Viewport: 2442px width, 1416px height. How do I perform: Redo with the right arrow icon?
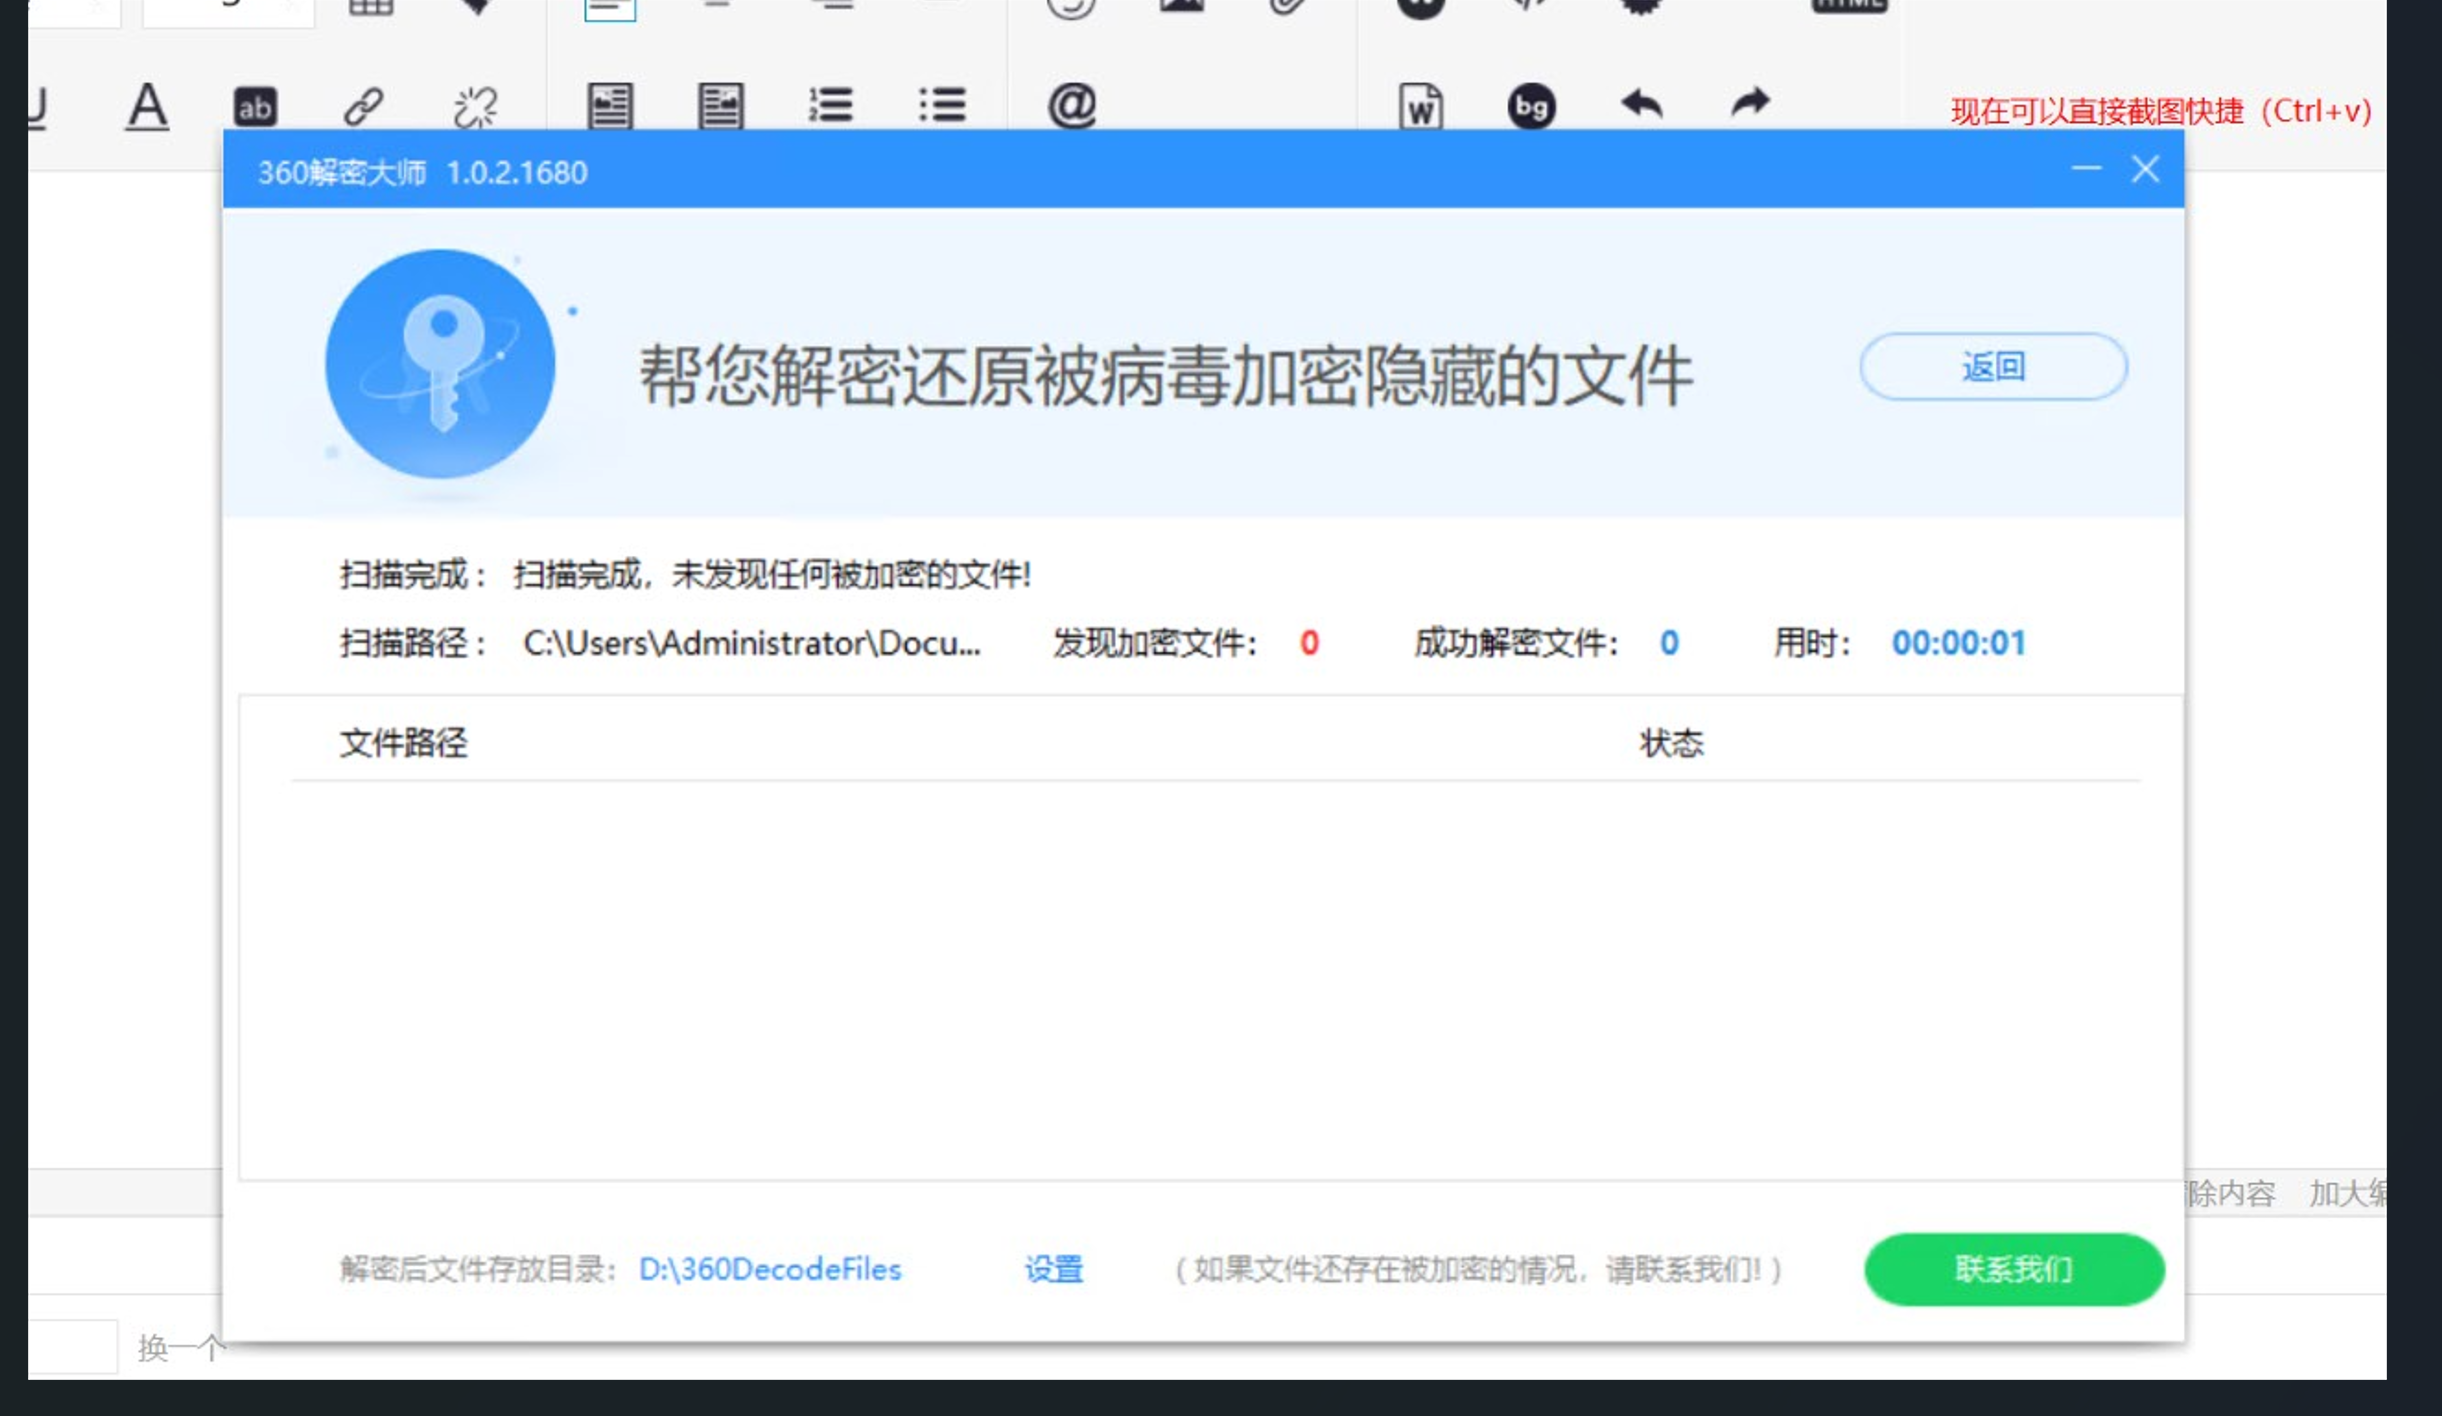click(x=1750, y=104)
